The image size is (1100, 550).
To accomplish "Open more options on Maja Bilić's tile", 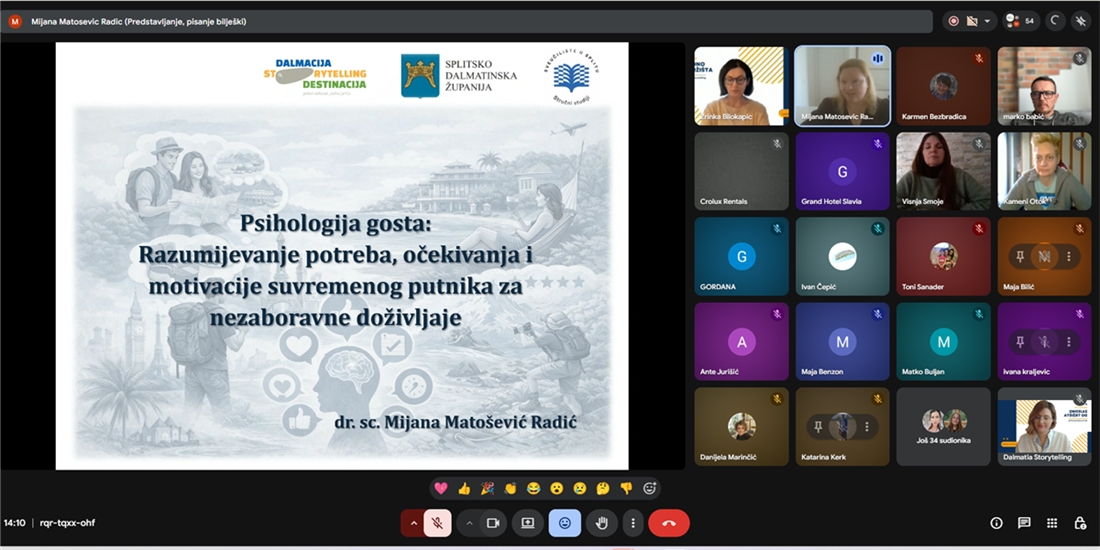I will 1068,257.
